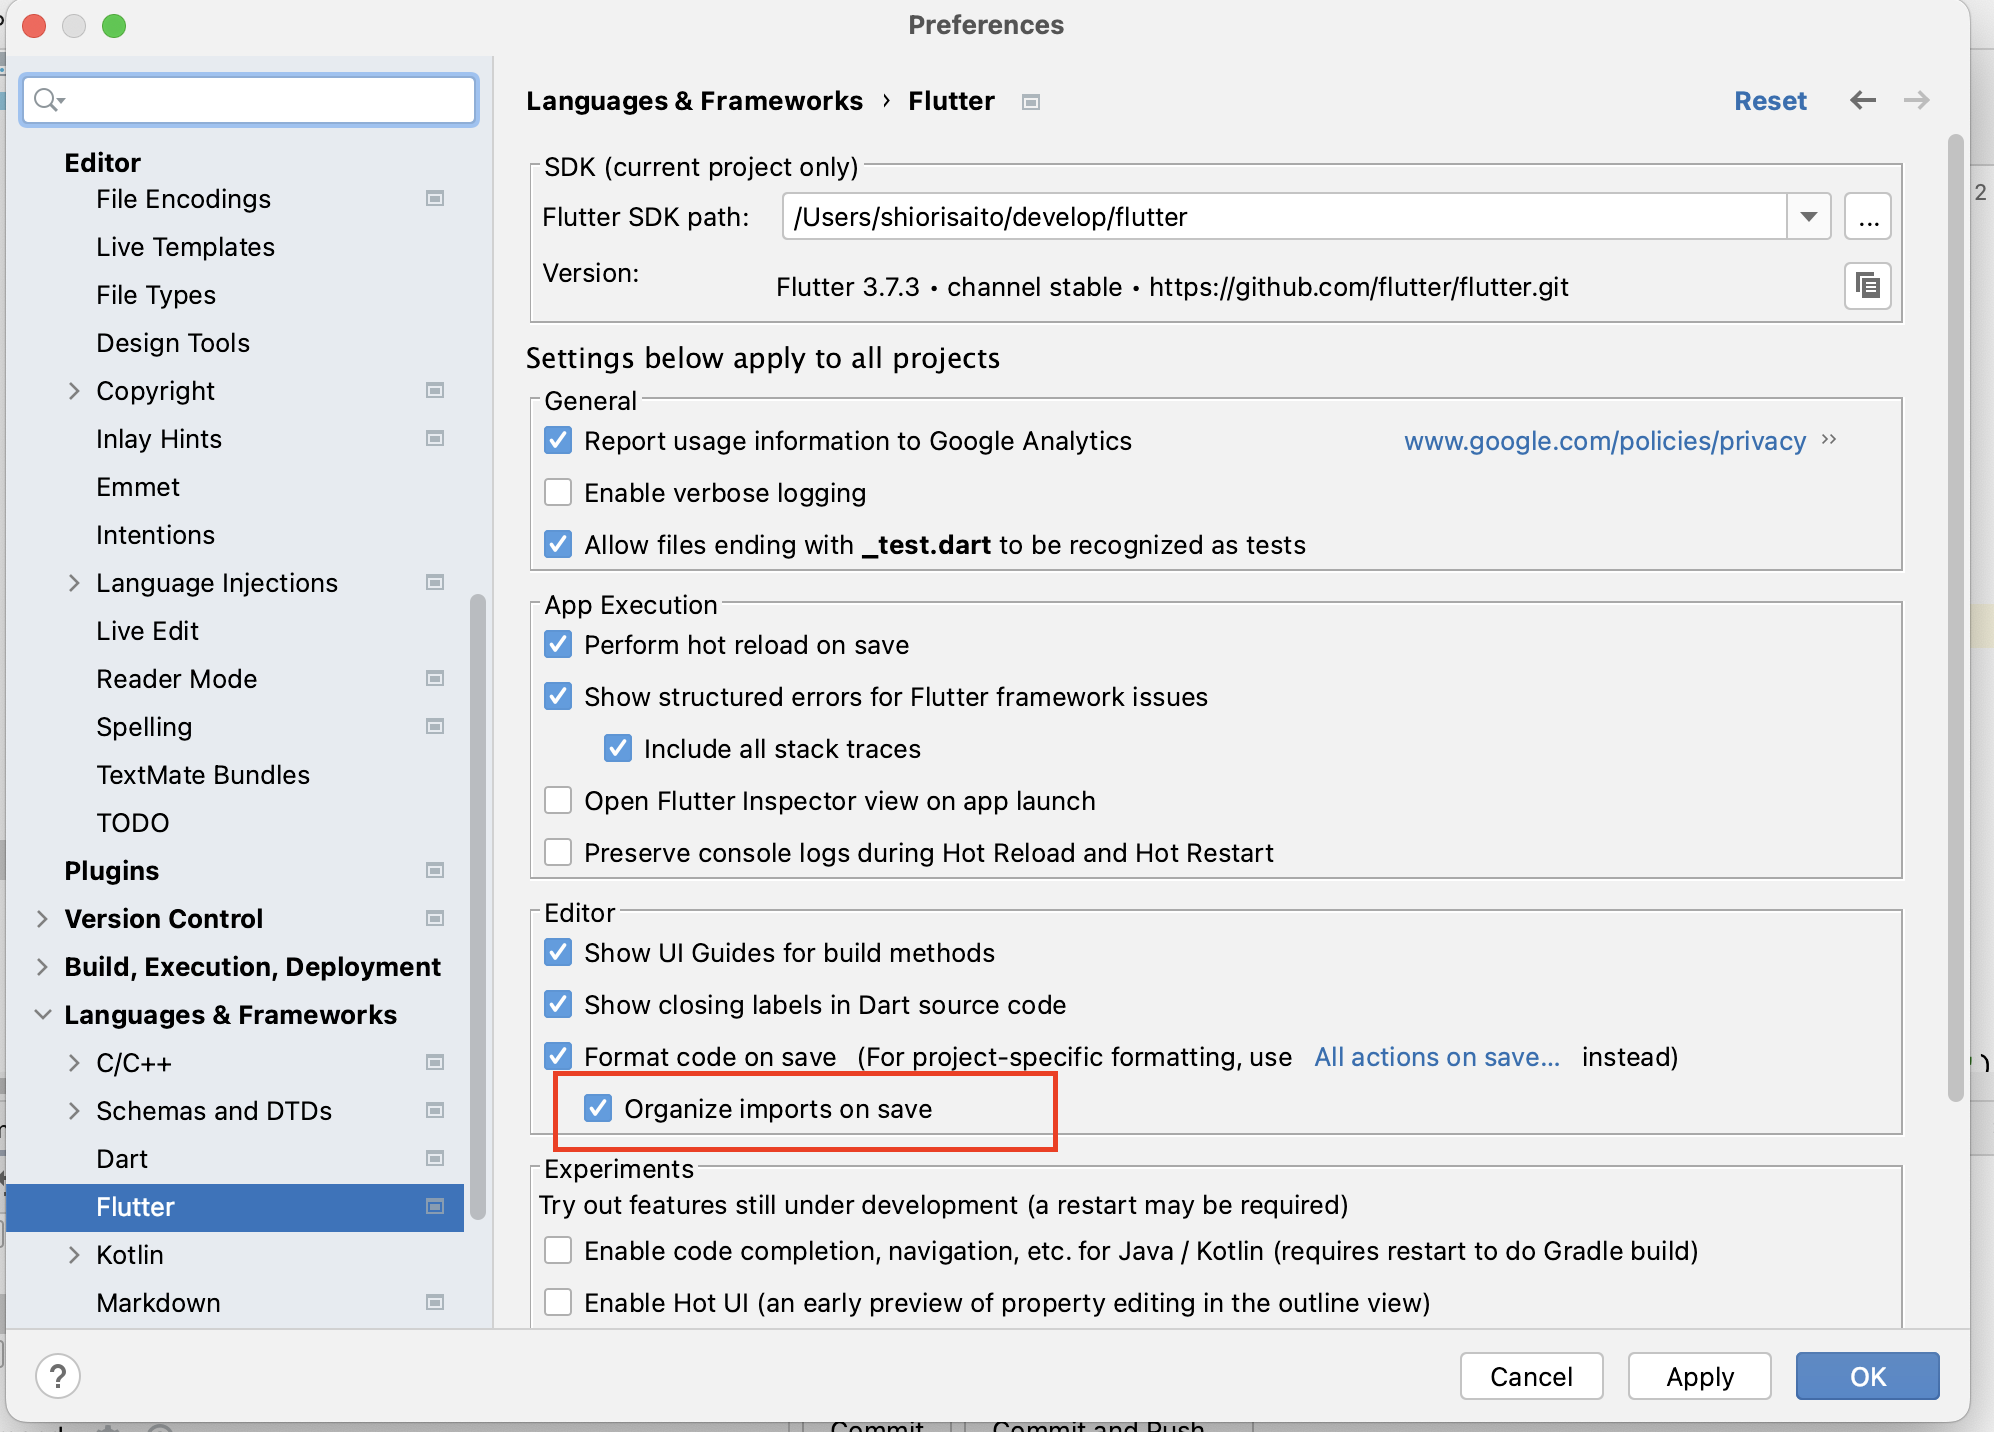The height and width of the screenshot is (1432, 1994).
Task: Click the project-level icon beside Flutter breadcrumb
Action: (1031, 102)
